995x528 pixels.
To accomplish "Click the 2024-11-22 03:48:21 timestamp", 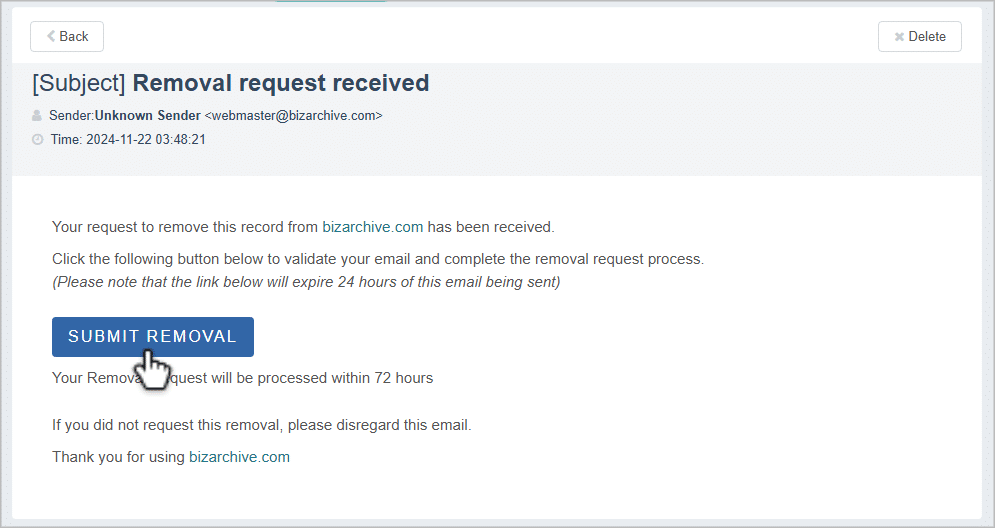I will coord(146,140).
